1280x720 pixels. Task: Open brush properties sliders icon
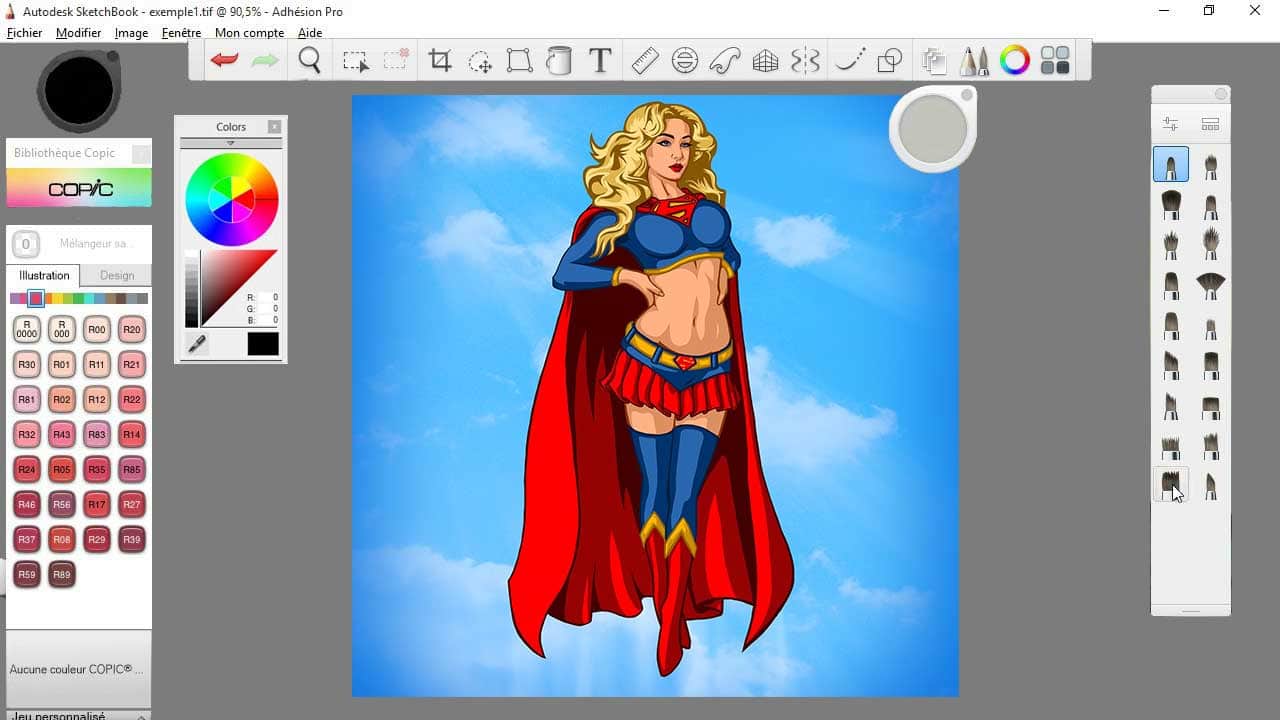pos(1170,124)
